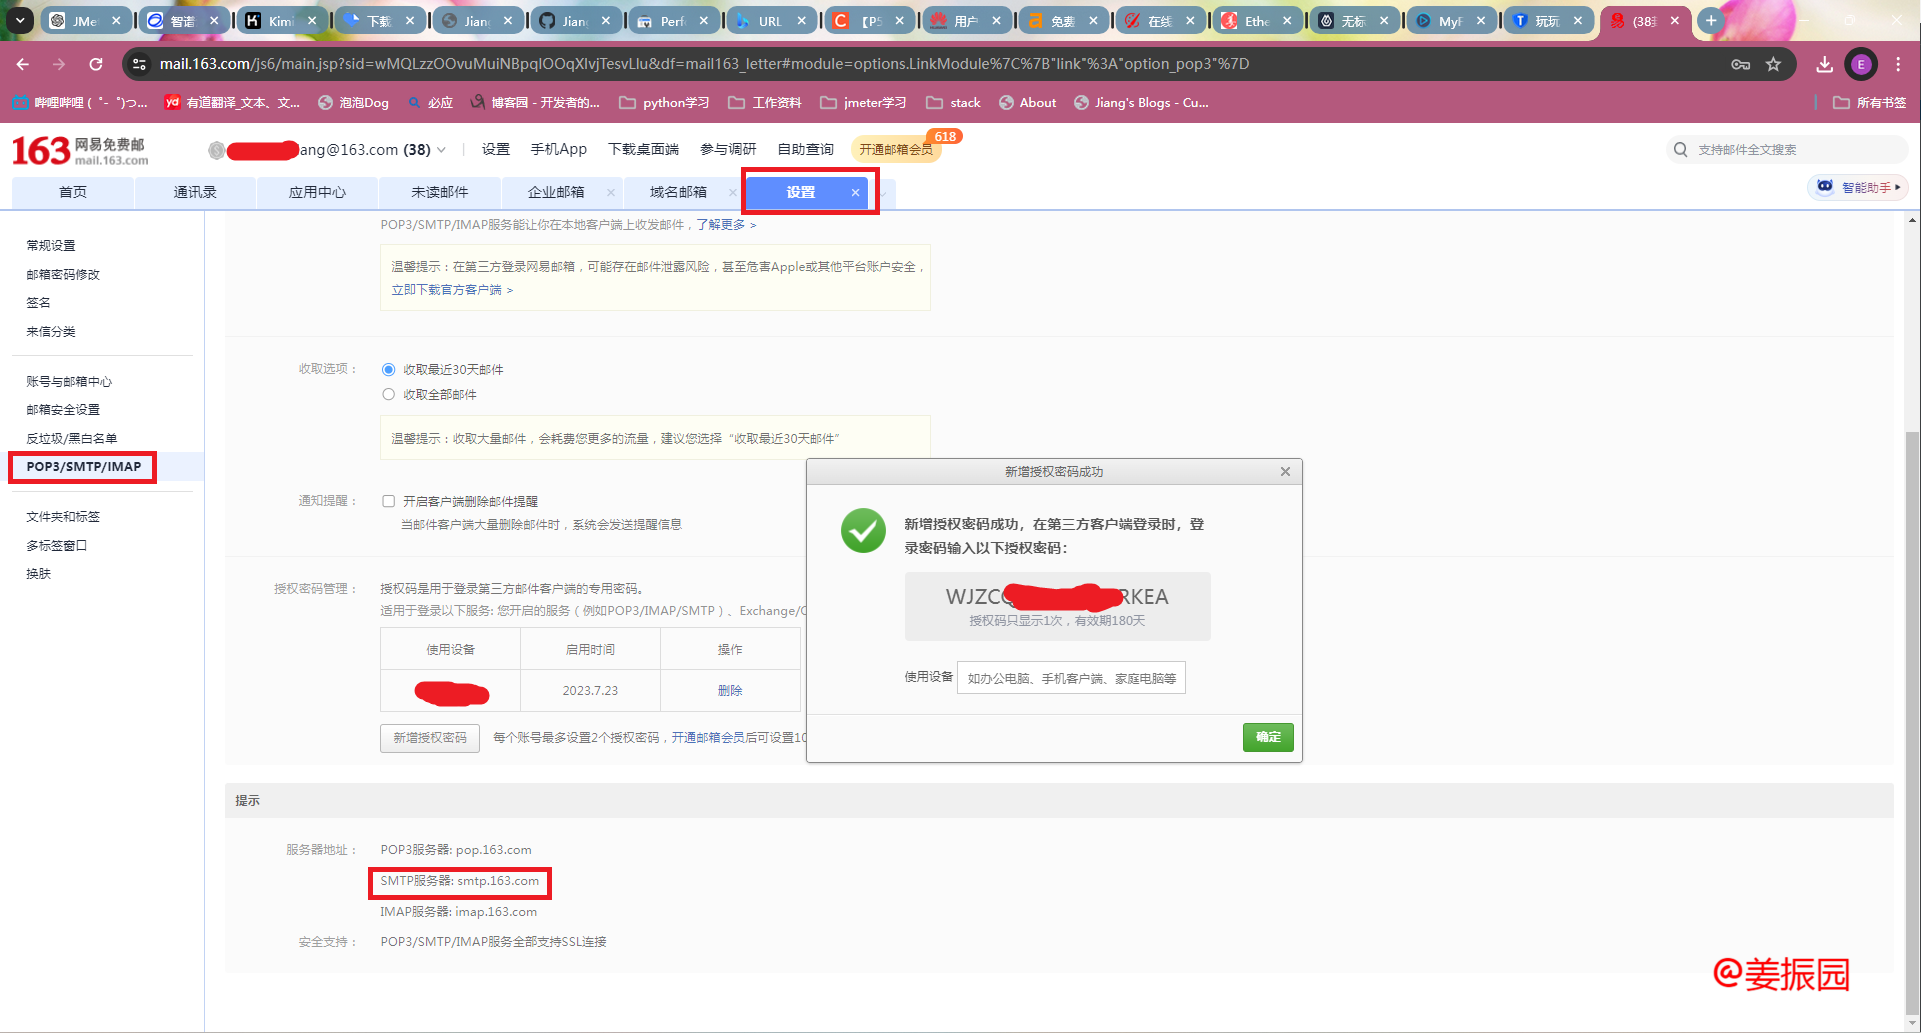The height and width of the screenshot is (1033, 1921).
Task: Open the 首页 mail tab
Action: pyautogui.click(x=73, y=193)
